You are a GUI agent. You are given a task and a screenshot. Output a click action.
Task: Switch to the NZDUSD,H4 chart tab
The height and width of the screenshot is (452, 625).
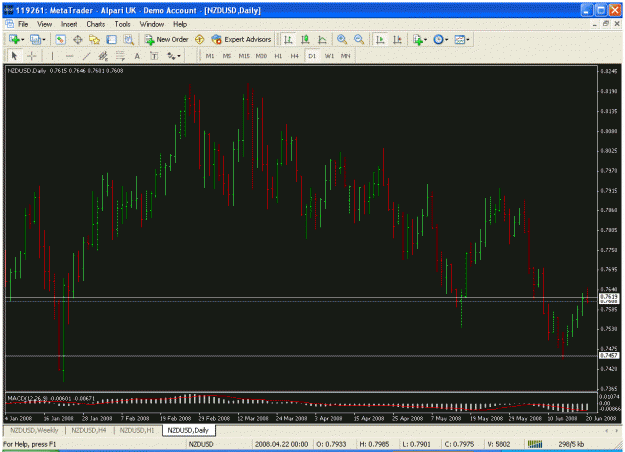tap(88, 430)
